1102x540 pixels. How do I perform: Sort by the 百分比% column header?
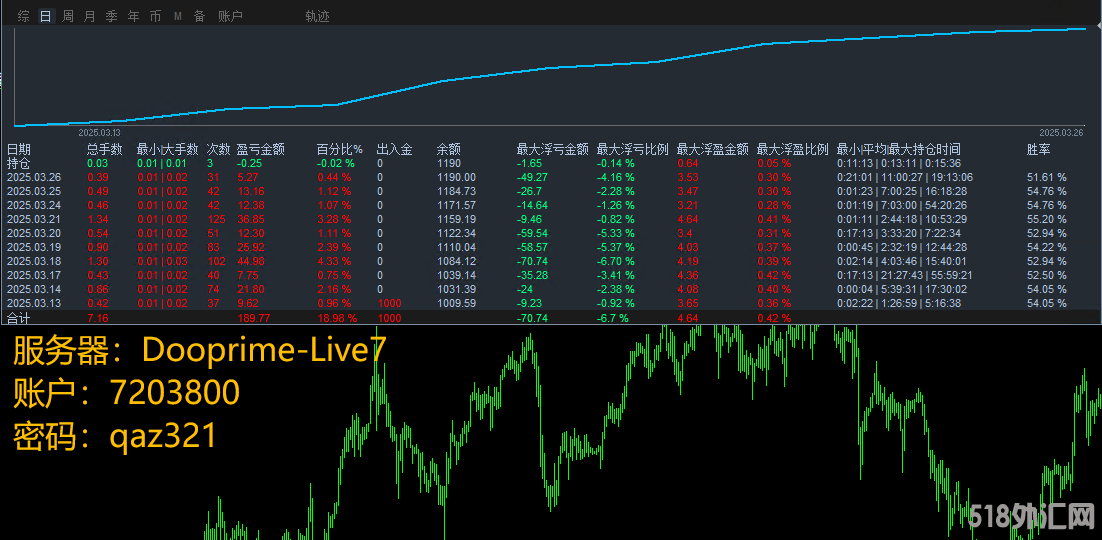[x=339, y=149]
